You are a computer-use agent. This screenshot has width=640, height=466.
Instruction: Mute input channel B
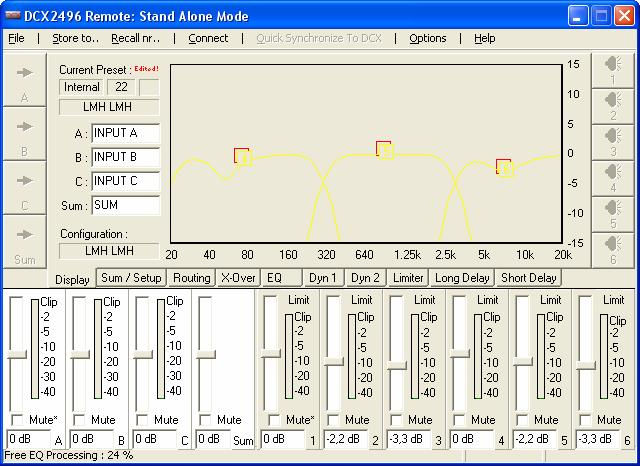click(x=79, y=419)
